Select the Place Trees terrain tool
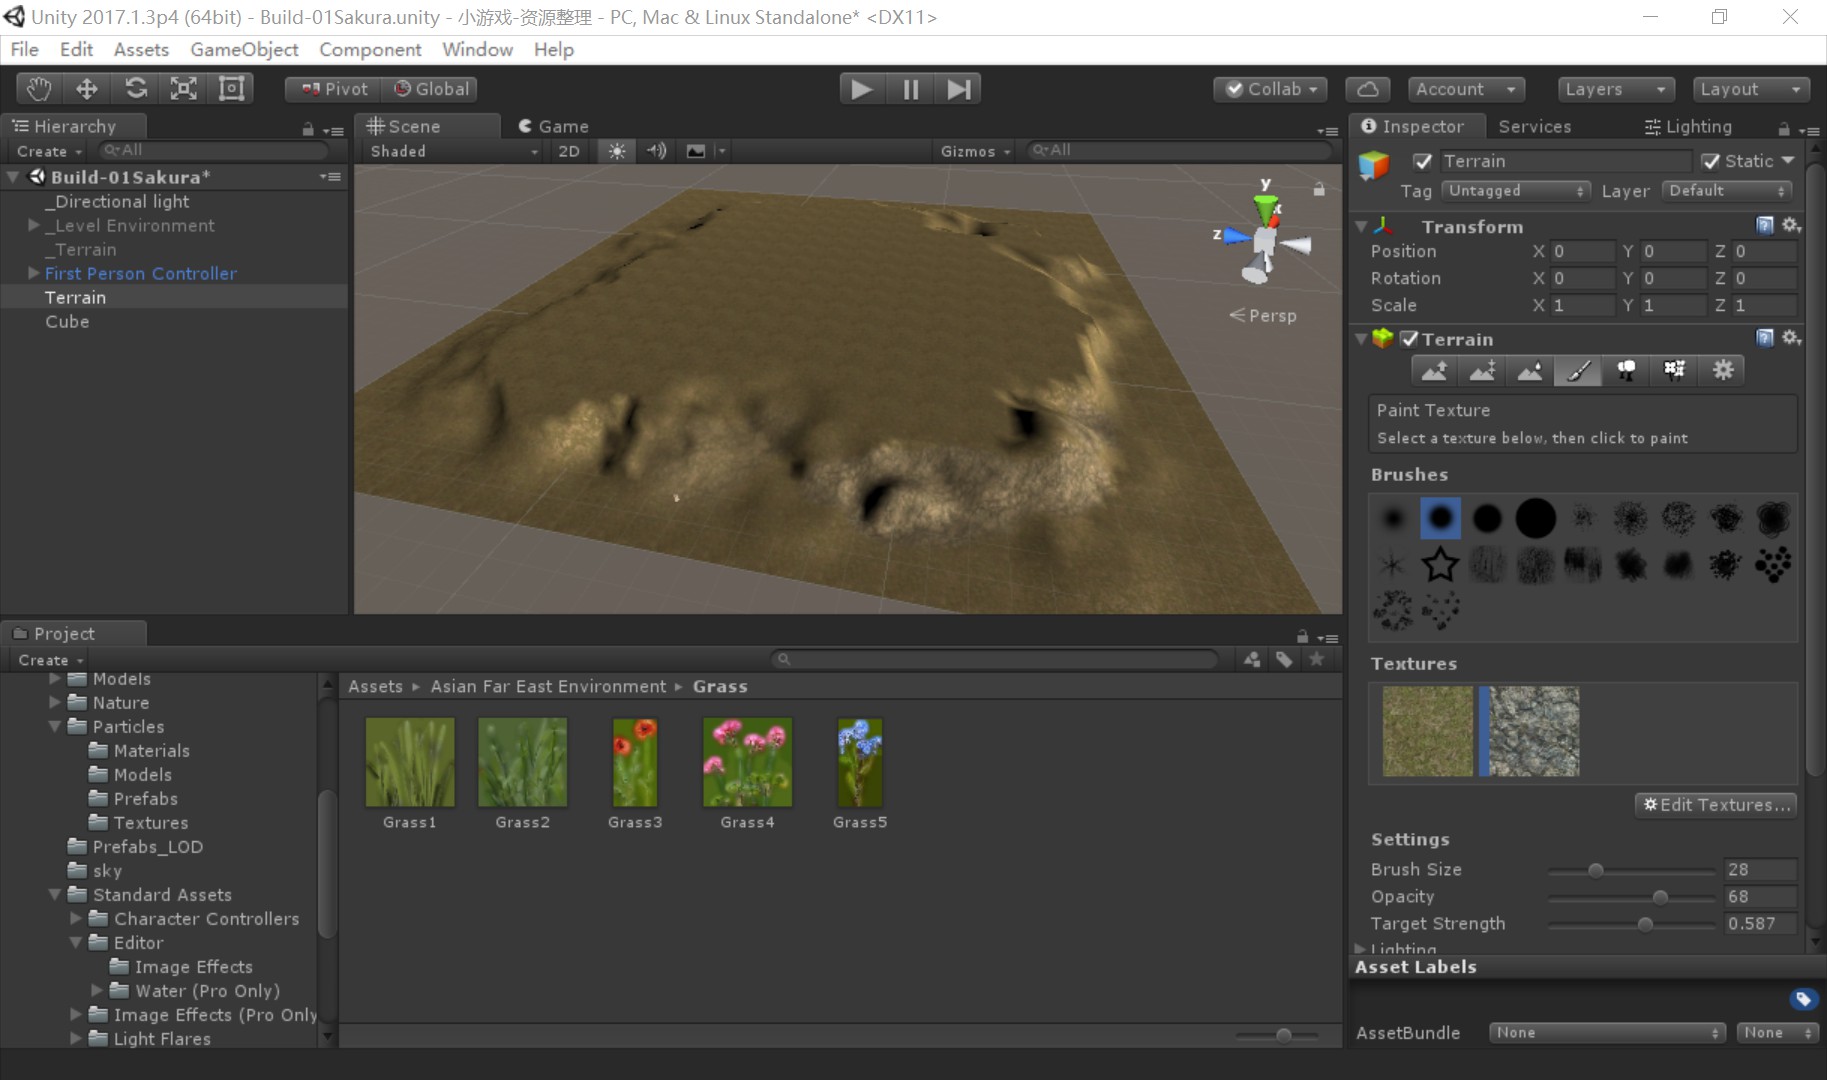 point(1626,371)
